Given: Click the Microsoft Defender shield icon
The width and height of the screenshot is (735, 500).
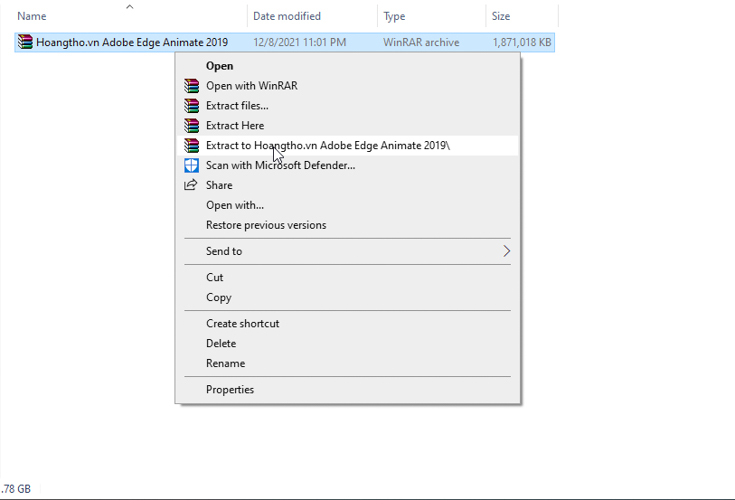Looking at the screenshot, I should (x=191, y=166).
